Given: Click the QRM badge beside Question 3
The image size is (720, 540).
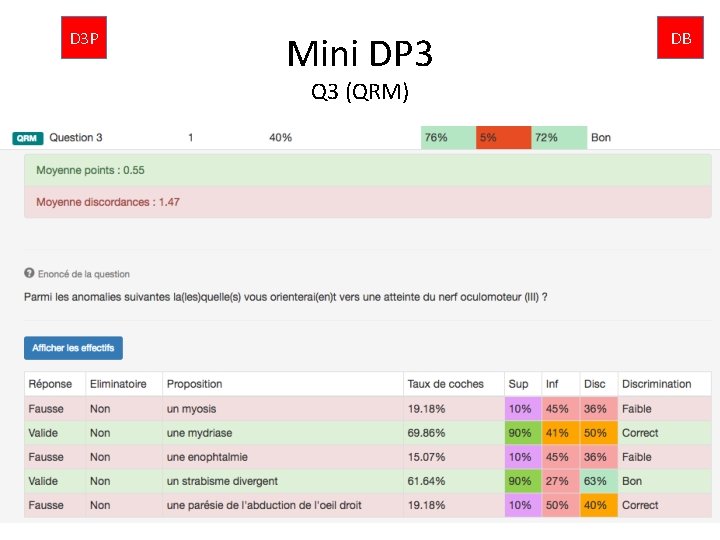Looking at the screenshot, I should click(28, 138).
